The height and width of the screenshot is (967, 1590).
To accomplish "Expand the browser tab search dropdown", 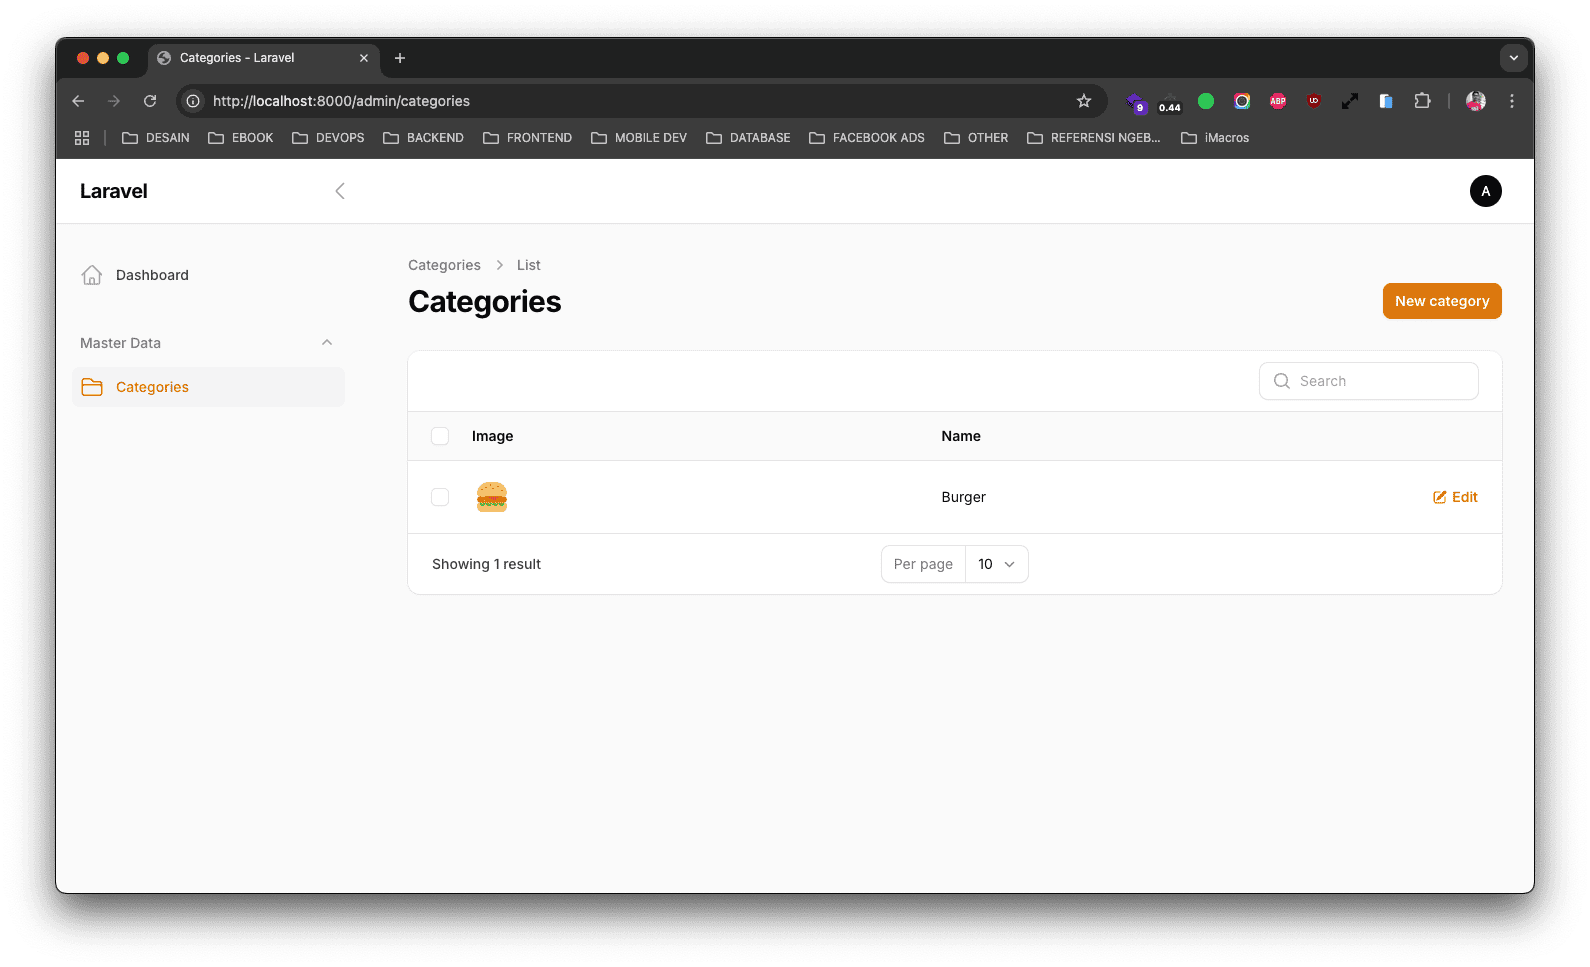I will click(1513, 58).
